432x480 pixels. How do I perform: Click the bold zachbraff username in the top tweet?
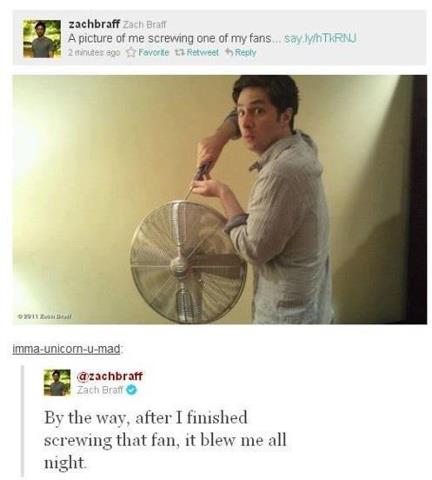(x=94, y=24)
